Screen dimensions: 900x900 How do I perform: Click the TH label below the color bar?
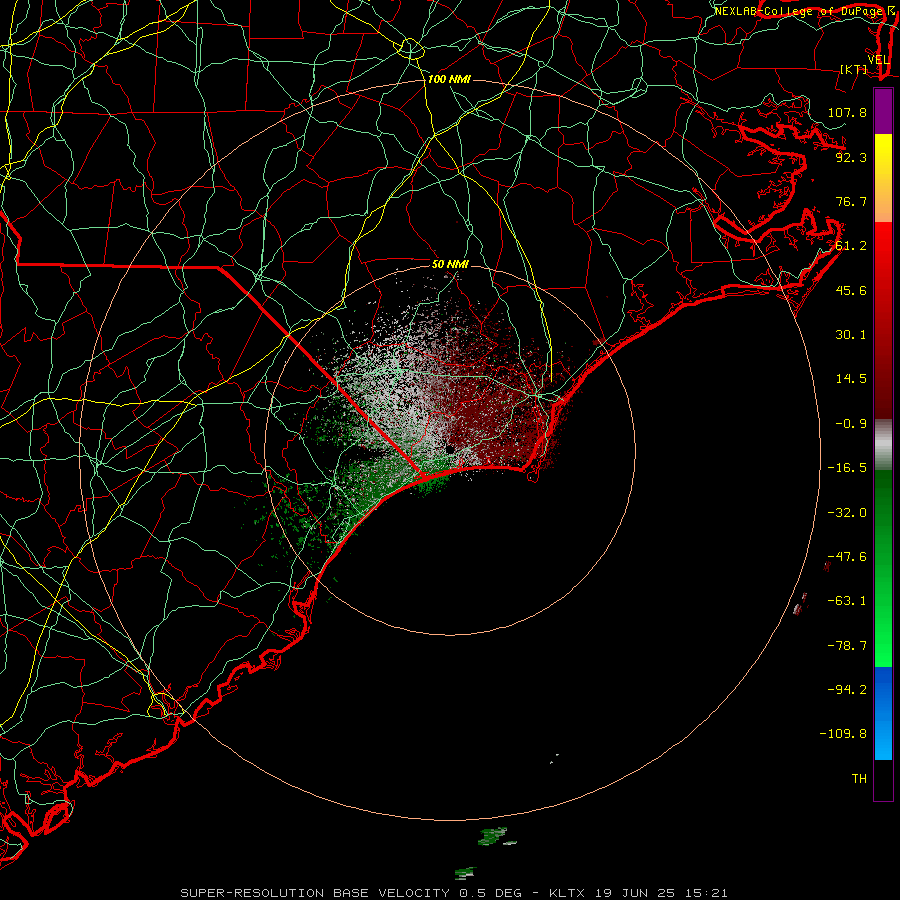pyautogui.click(x=859, y=778)
